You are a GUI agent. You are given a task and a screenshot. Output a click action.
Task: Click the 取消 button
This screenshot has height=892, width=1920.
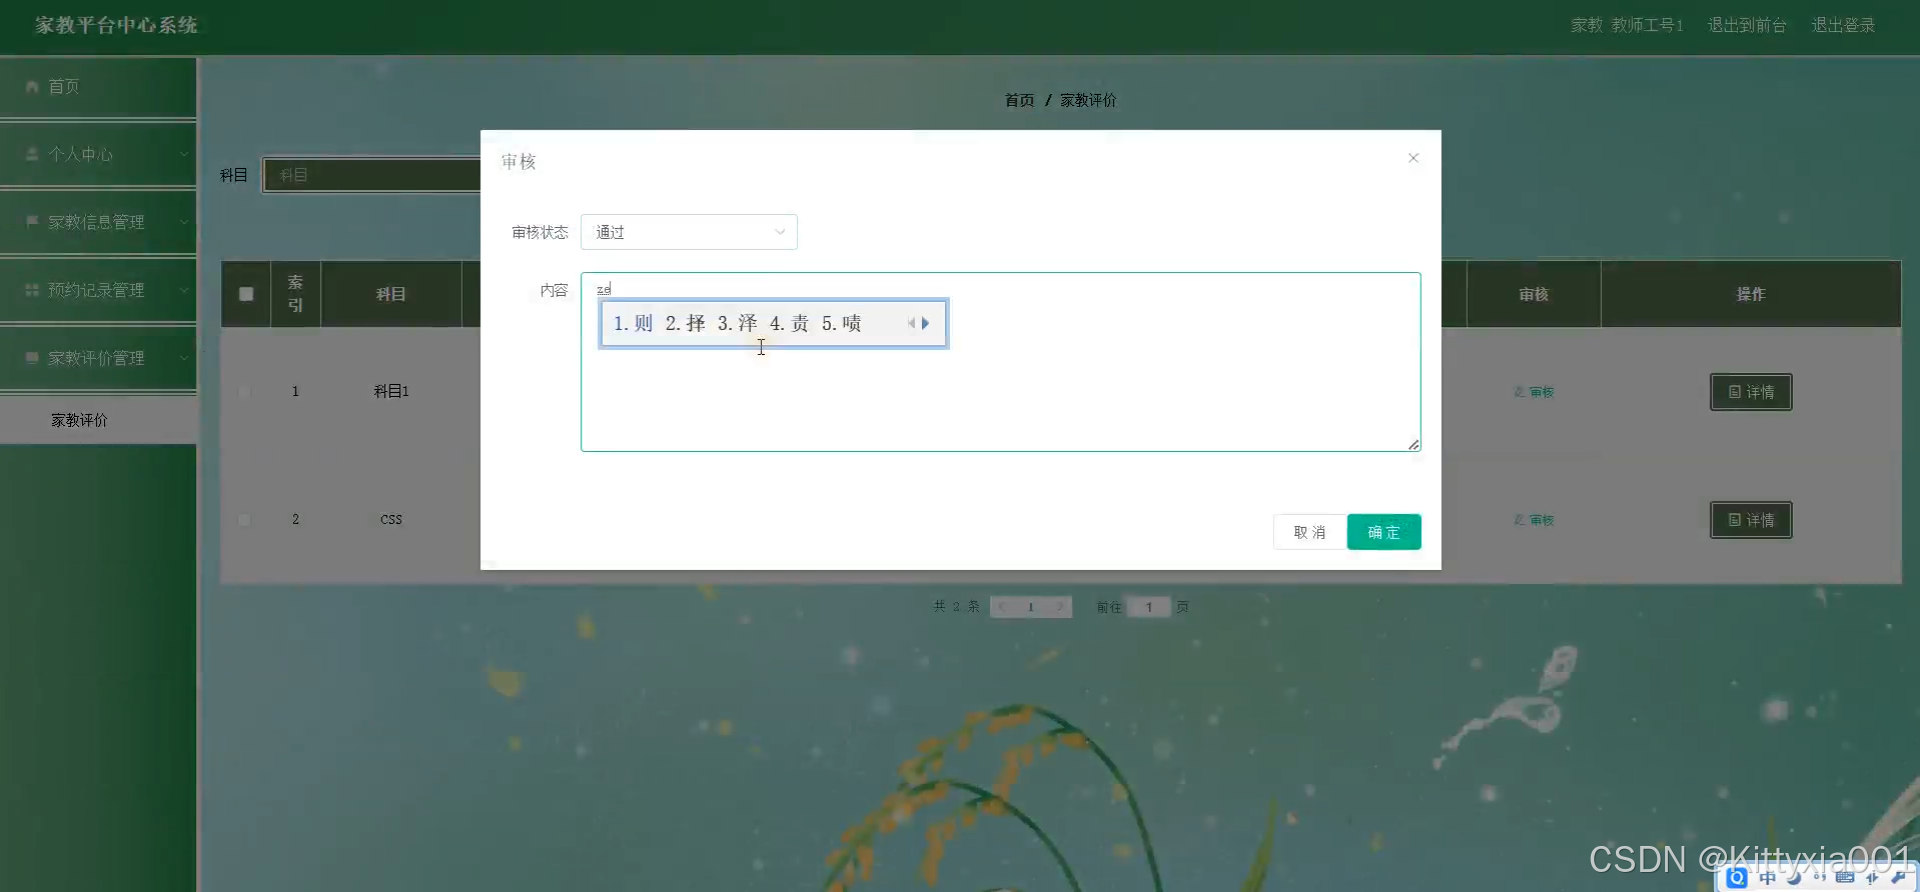1309,532
